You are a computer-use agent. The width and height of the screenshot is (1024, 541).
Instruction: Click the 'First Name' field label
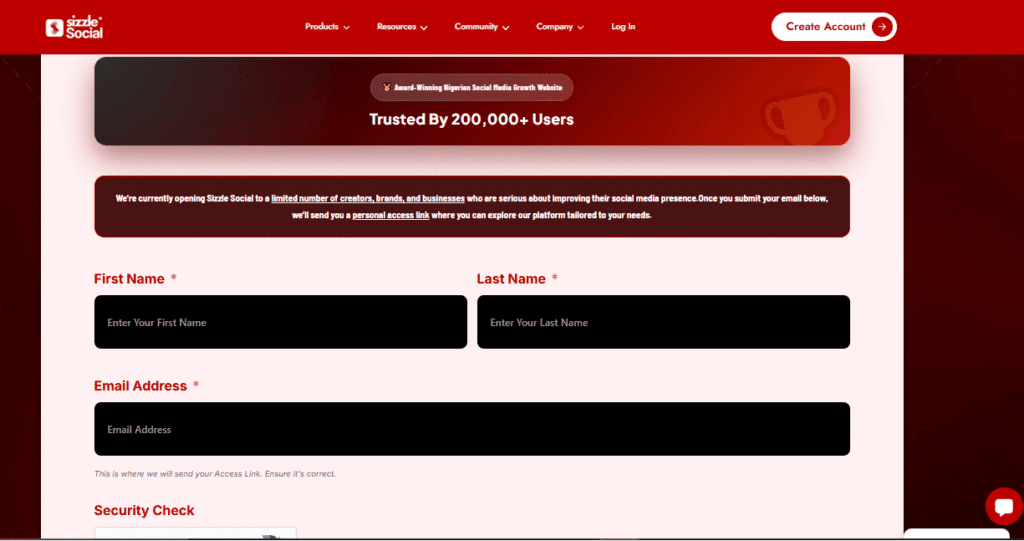(129, 279)
